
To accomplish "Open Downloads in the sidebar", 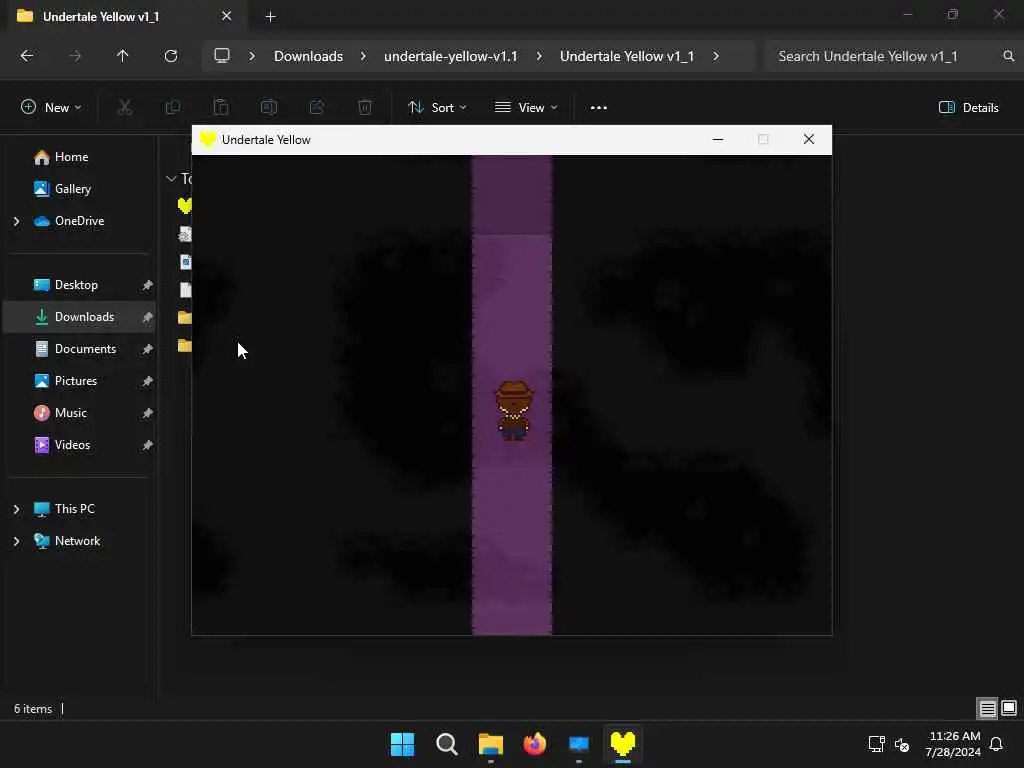I will pyautogui.click(x=84, y=317).
